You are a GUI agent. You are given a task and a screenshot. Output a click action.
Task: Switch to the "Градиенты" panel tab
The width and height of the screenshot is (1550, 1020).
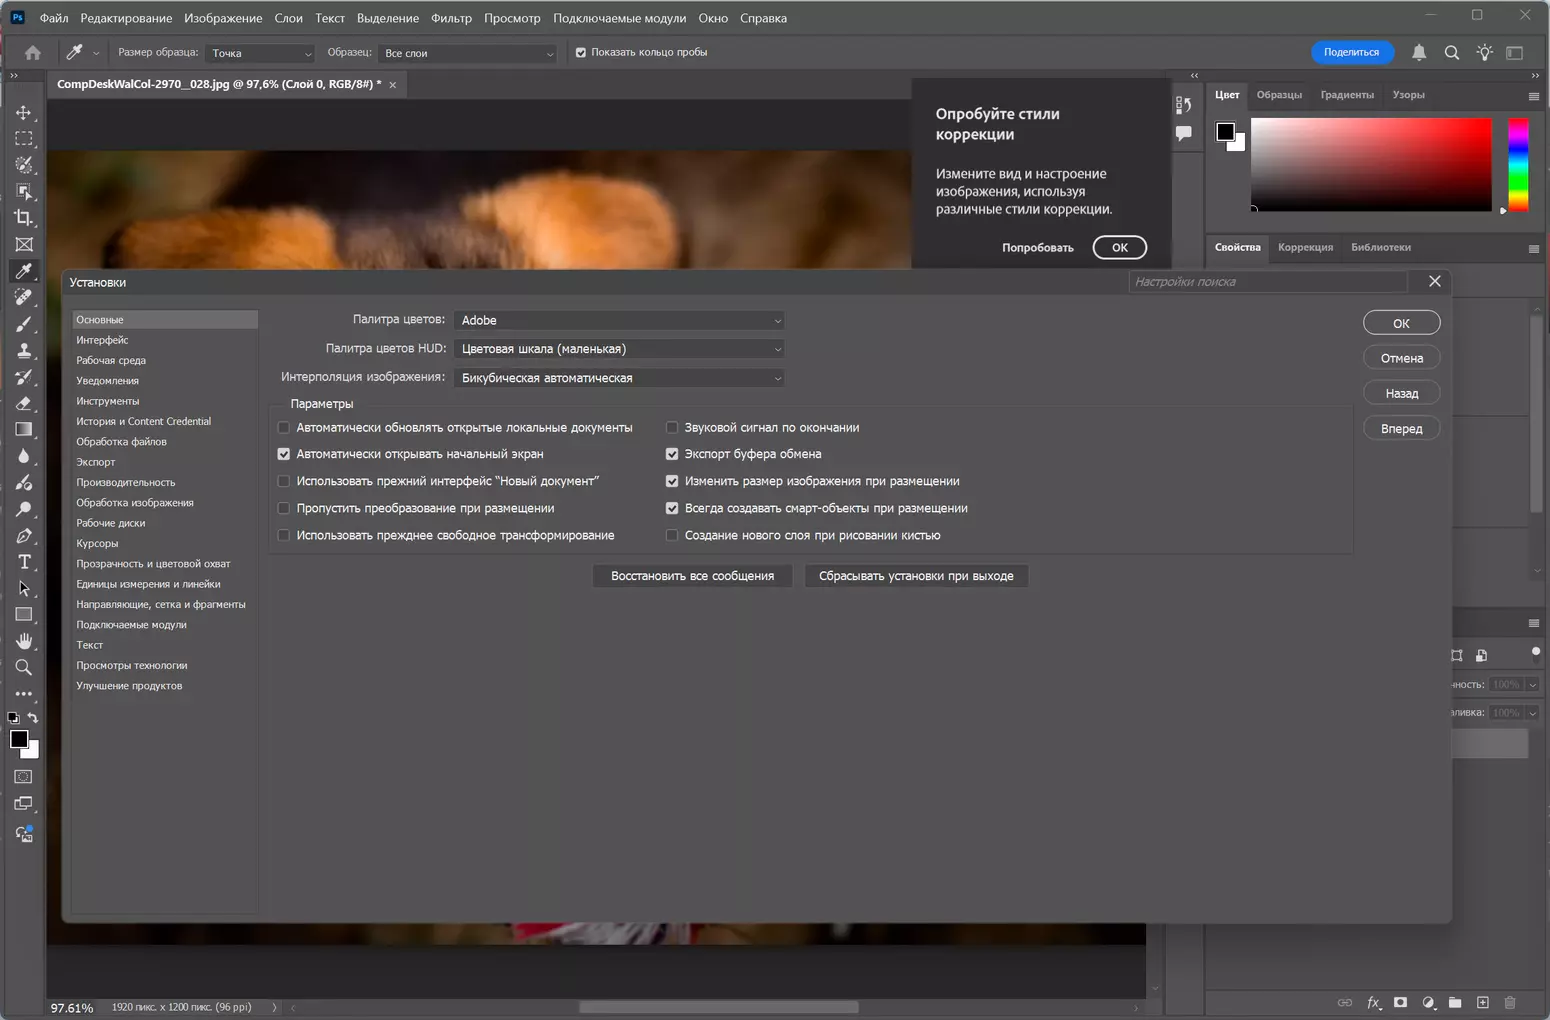(1346, 95)
